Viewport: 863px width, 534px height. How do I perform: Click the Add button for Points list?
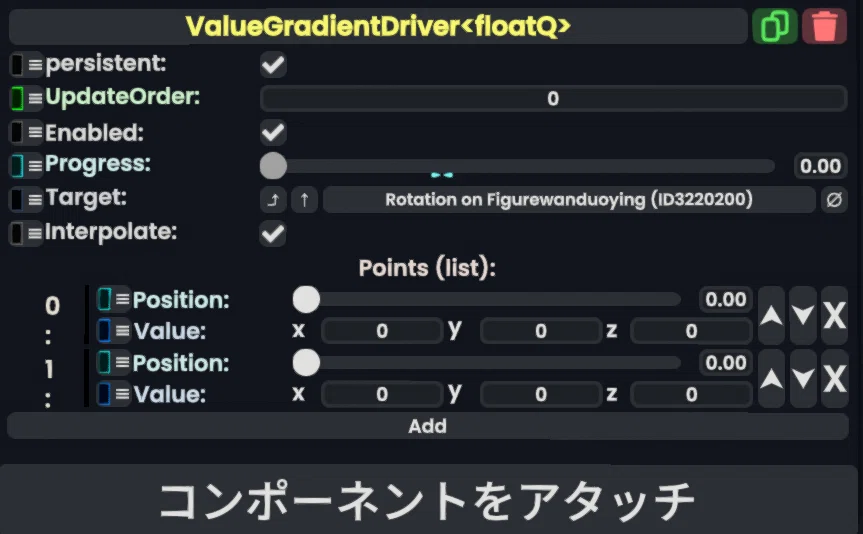point(428,426)
